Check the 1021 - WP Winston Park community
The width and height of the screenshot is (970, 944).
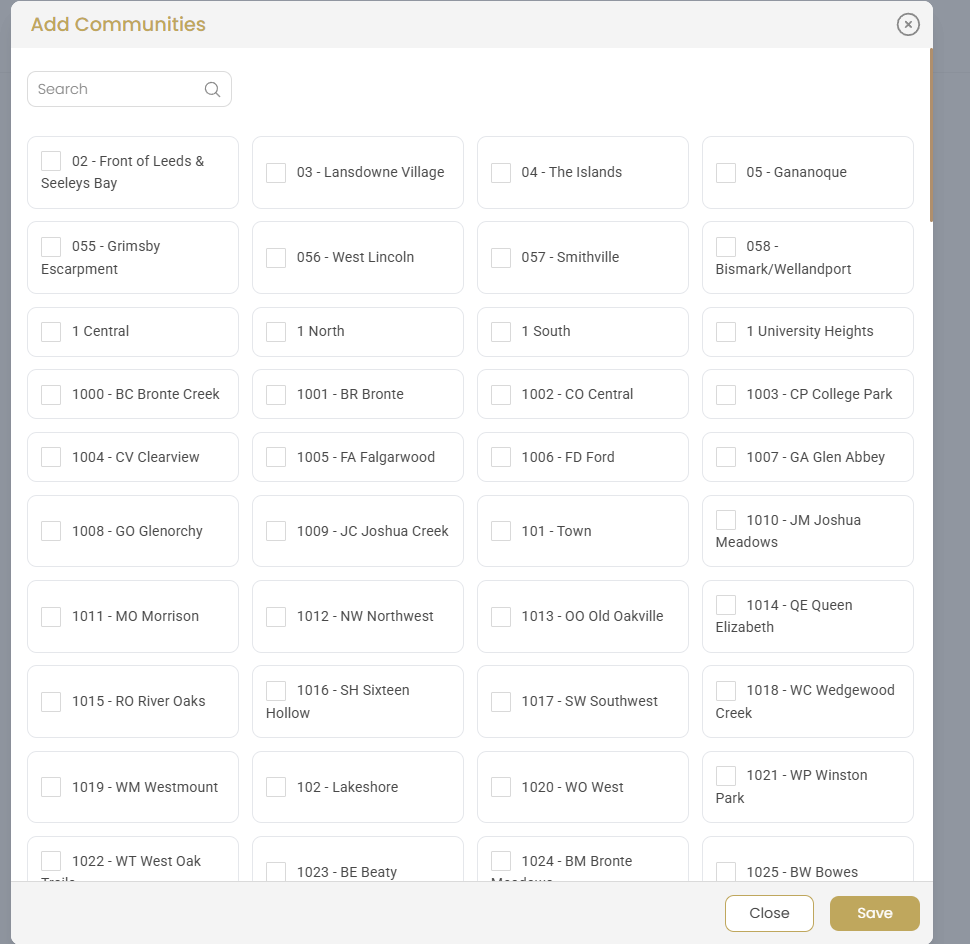[726, 775]
